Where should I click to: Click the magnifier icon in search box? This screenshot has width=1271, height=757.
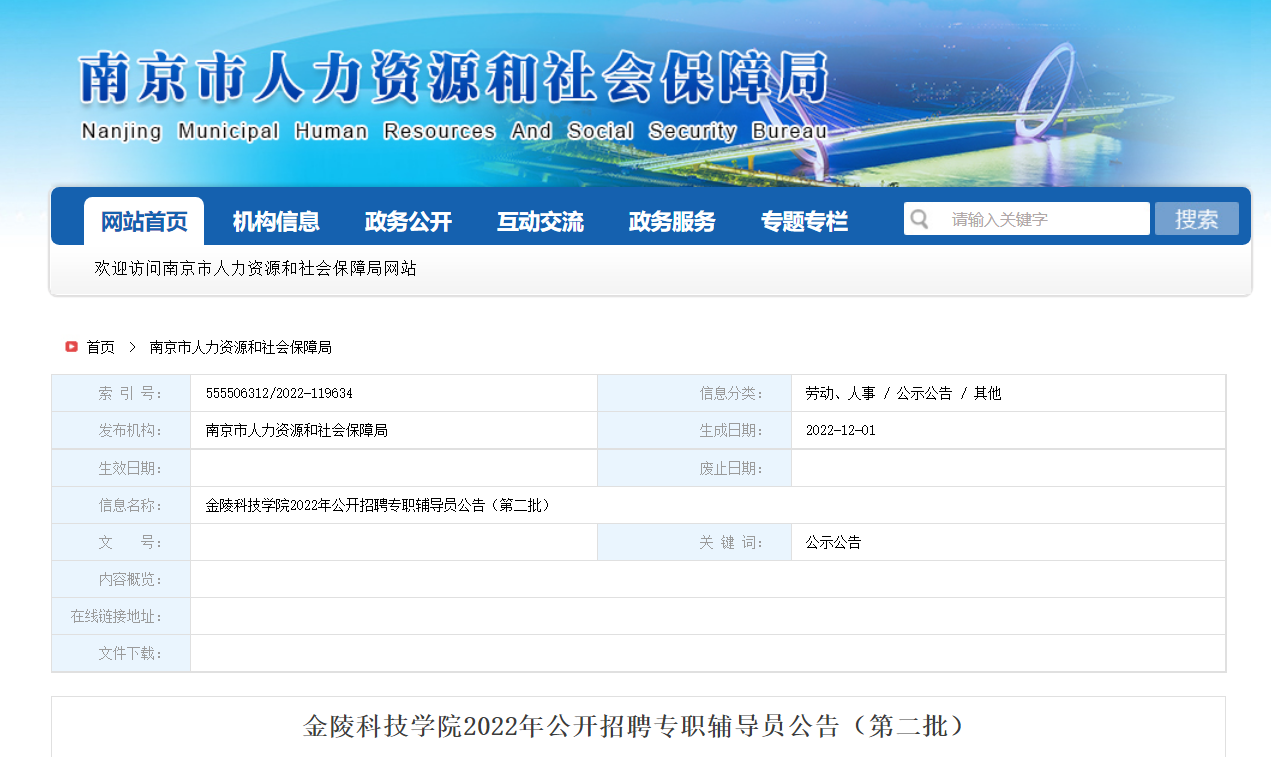920,219
